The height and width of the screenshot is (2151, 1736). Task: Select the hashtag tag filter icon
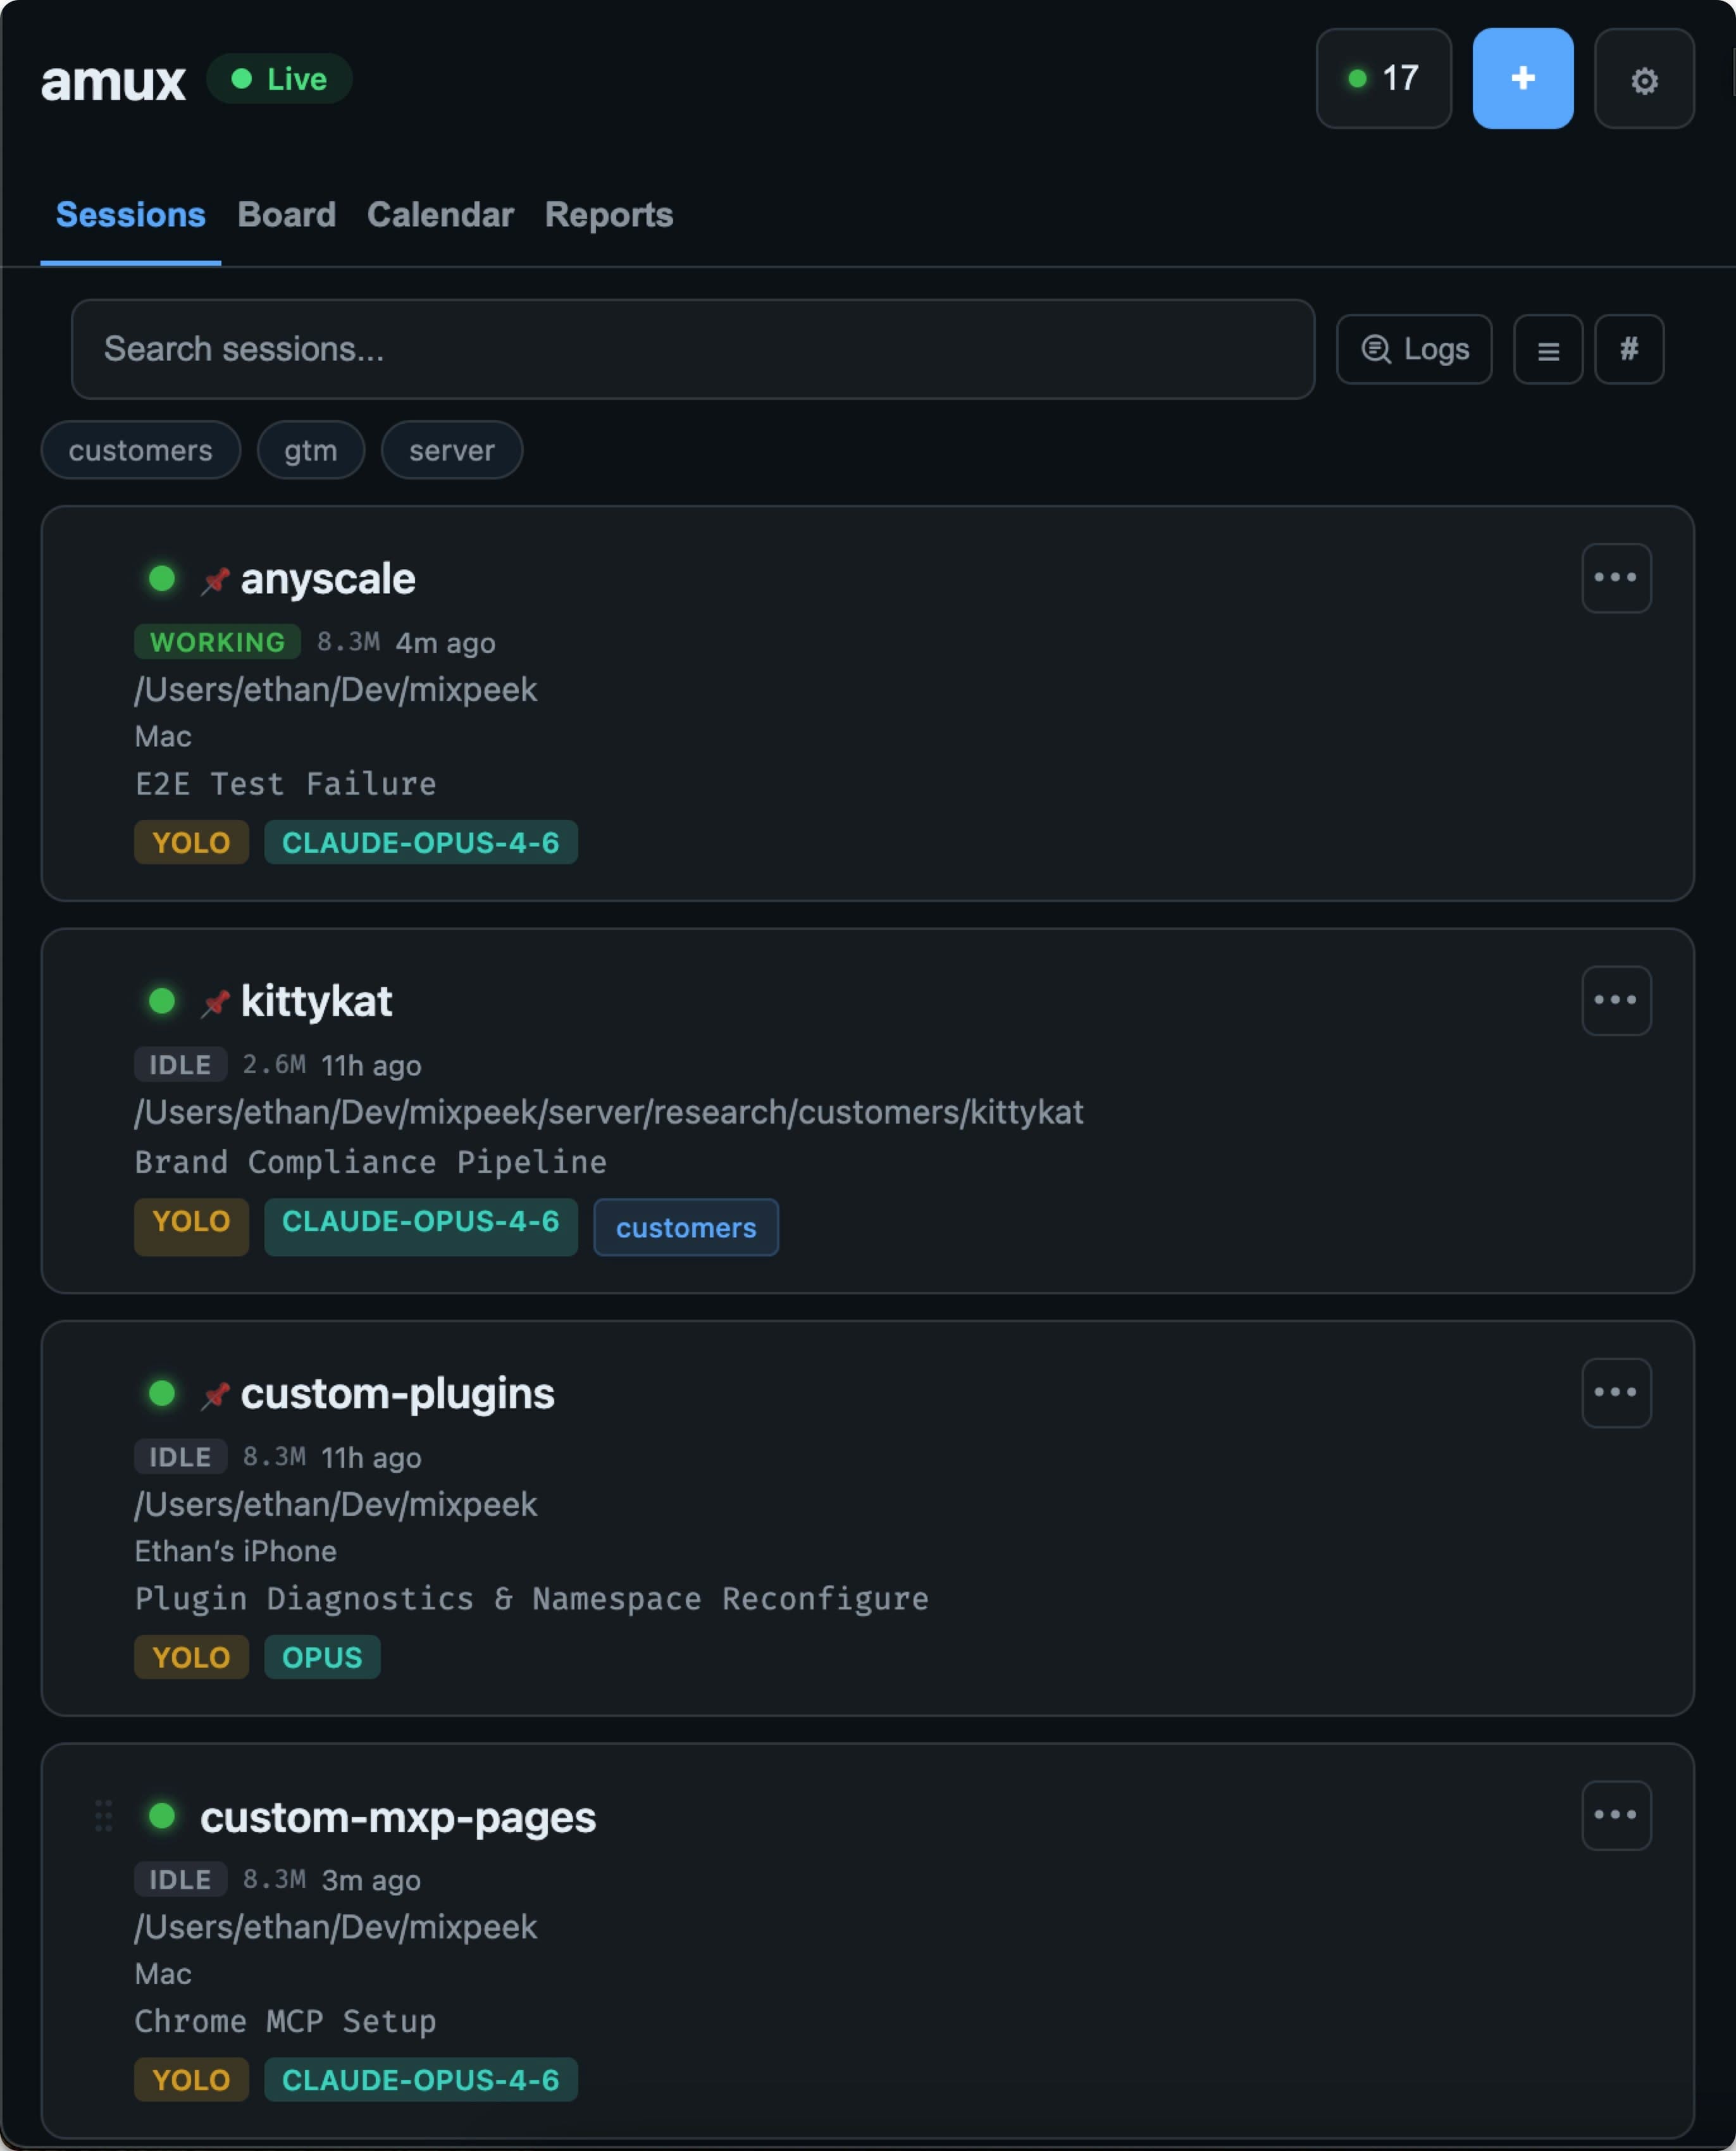coord(1629,349)
